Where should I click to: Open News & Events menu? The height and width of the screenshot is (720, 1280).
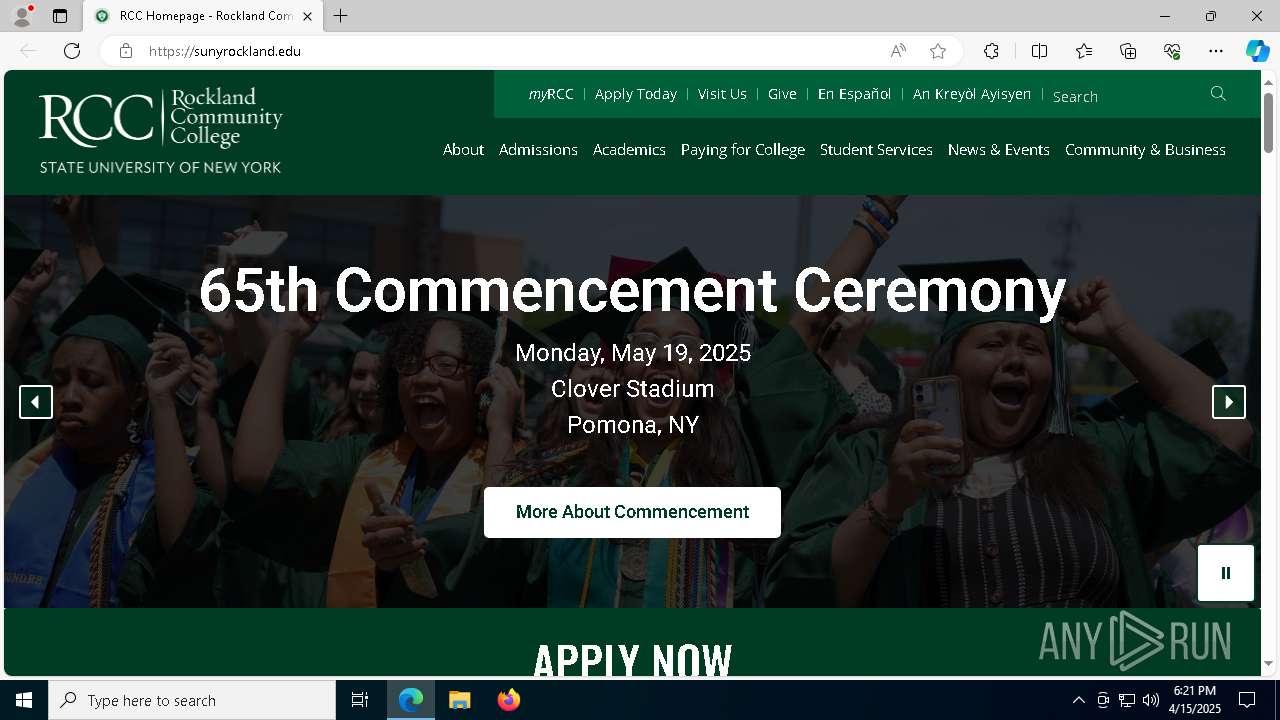999,150
